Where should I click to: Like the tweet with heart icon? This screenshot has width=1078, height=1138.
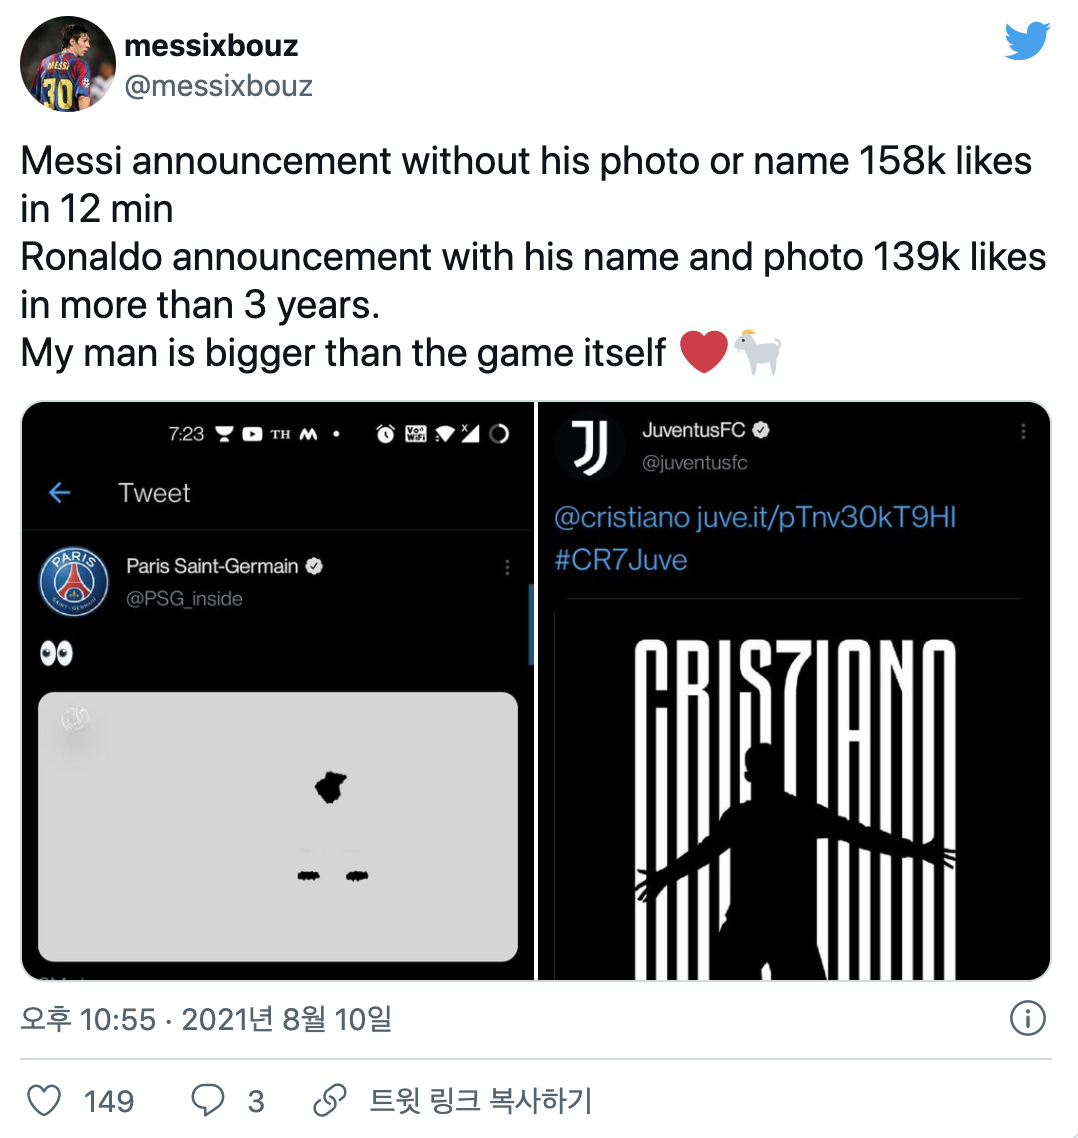coord(43,1101)
